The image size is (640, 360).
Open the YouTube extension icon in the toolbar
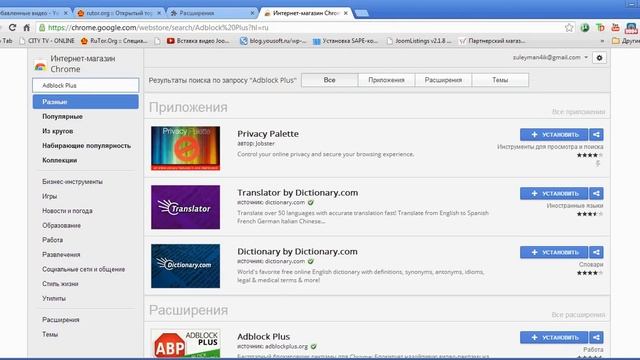click(616, 27)
